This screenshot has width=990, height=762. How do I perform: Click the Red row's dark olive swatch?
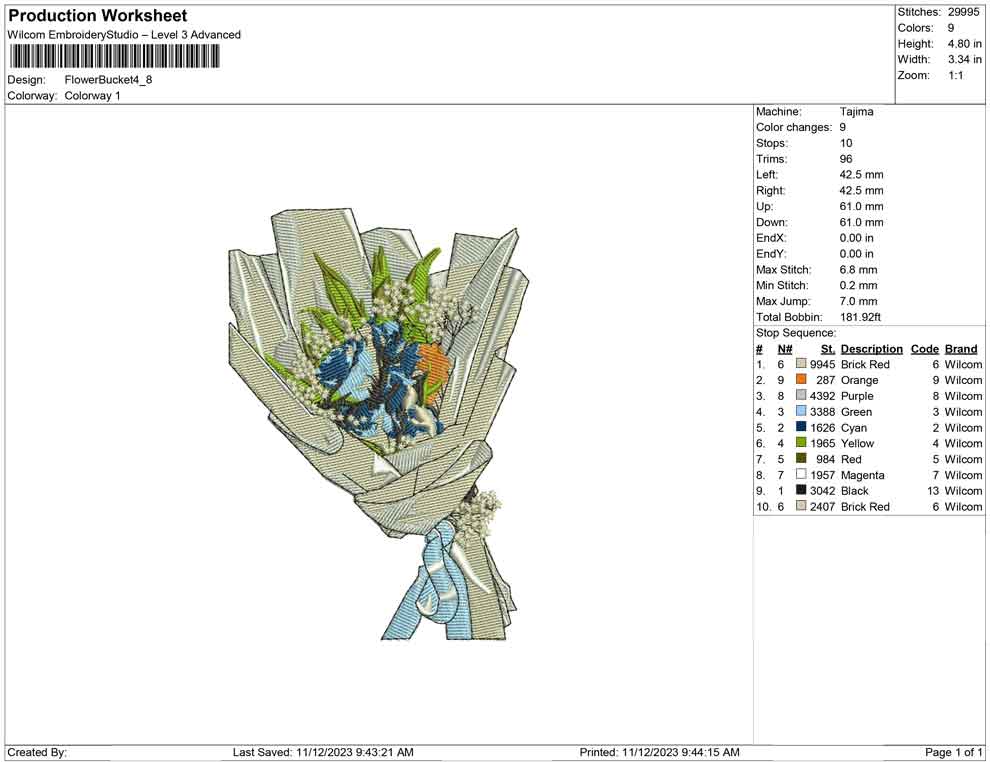tap(801, 459)
